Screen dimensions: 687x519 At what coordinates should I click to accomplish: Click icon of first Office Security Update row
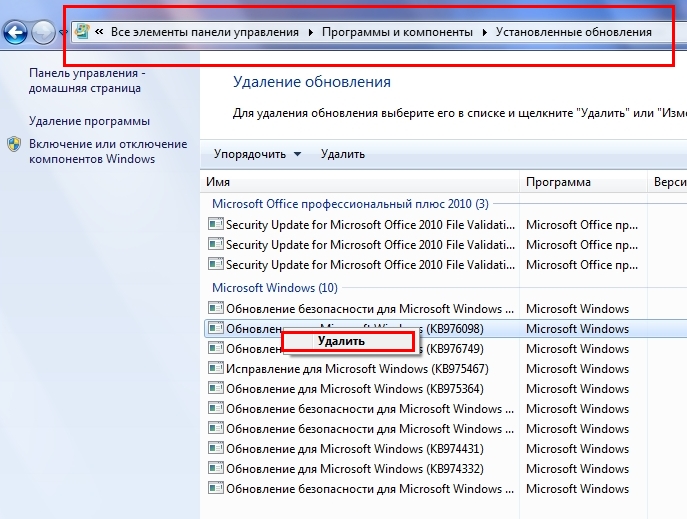216,224
